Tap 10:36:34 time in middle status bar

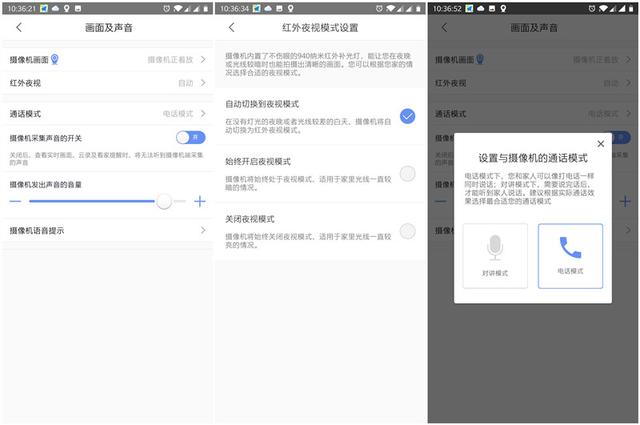(235, 9)
